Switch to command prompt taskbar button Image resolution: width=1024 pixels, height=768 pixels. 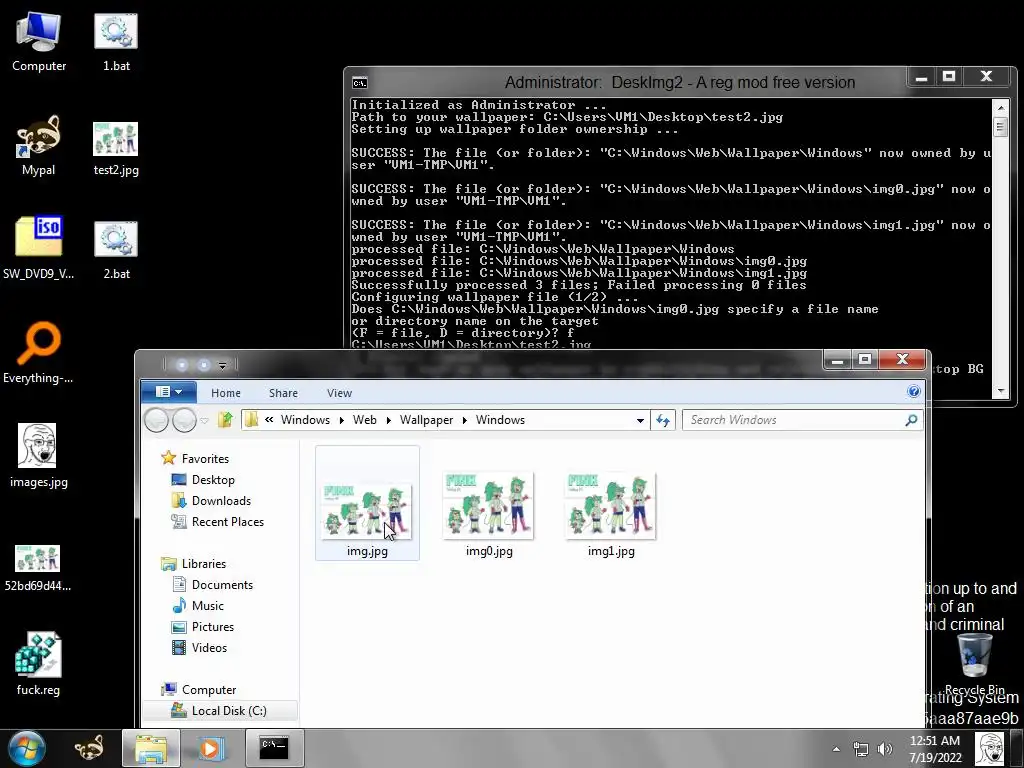pos(274,748)
